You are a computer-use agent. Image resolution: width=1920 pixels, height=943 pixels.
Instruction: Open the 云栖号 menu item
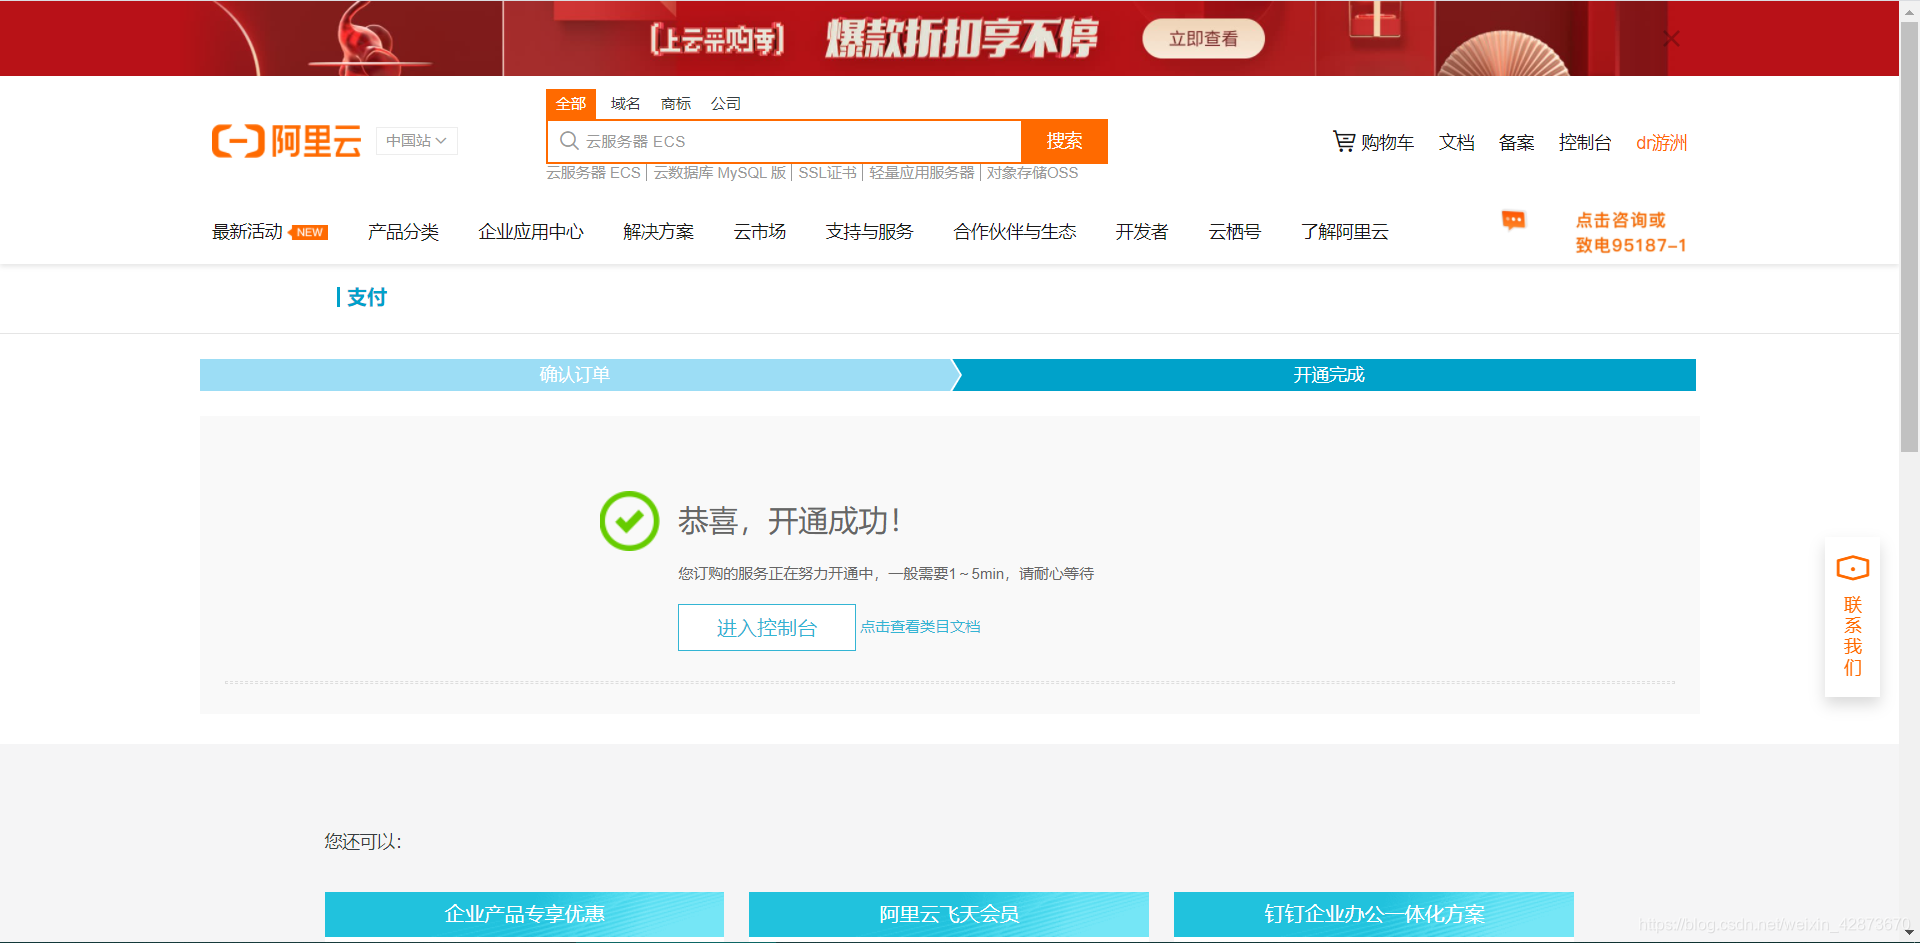(x=1235, y=232)
